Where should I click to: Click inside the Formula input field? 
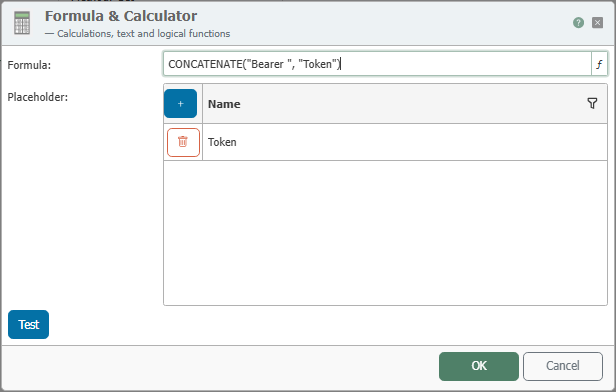tap(378, 64)
